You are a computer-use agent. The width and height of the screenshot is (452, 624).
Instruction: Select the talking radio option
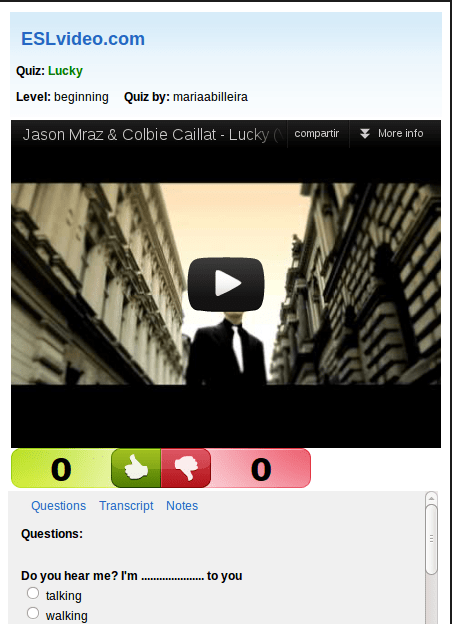click(33, 593)
